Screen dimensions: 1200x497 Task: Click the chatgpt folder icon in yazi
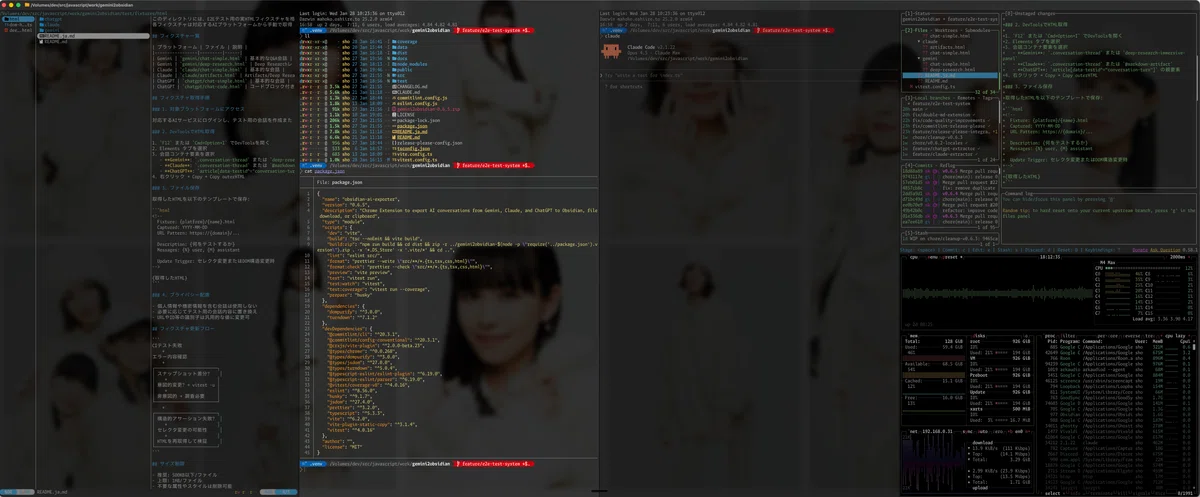pyautogui.click(x=41, y=19)
